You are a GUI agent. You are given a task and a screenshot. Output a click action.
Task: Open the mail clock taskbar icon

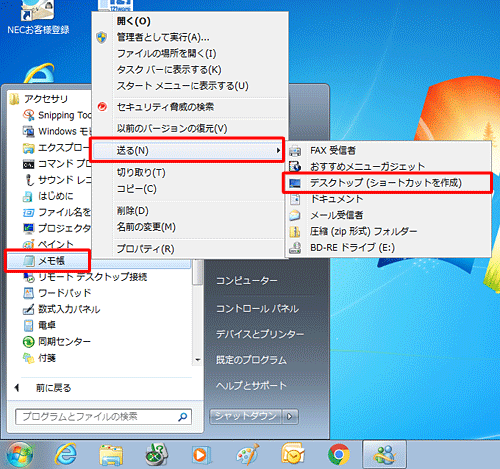click(x=292, y=454)
